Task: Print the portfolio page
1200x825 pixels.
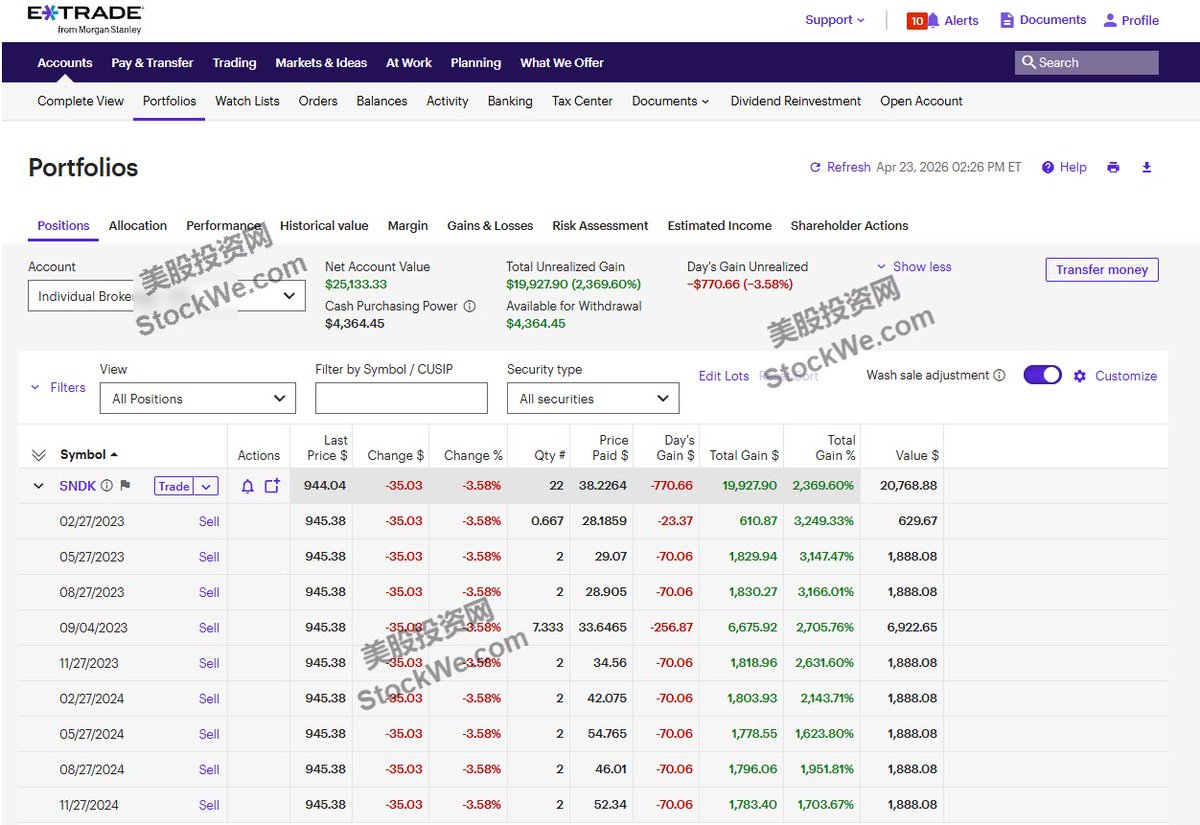Action: click(x=1113, y=167)
